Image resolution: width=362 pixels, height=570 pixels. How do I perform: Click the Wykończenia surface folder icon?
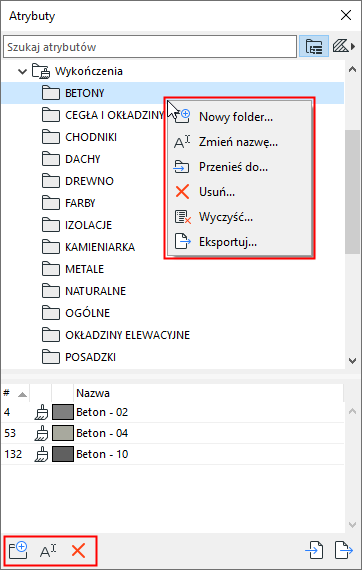point(41,71)
